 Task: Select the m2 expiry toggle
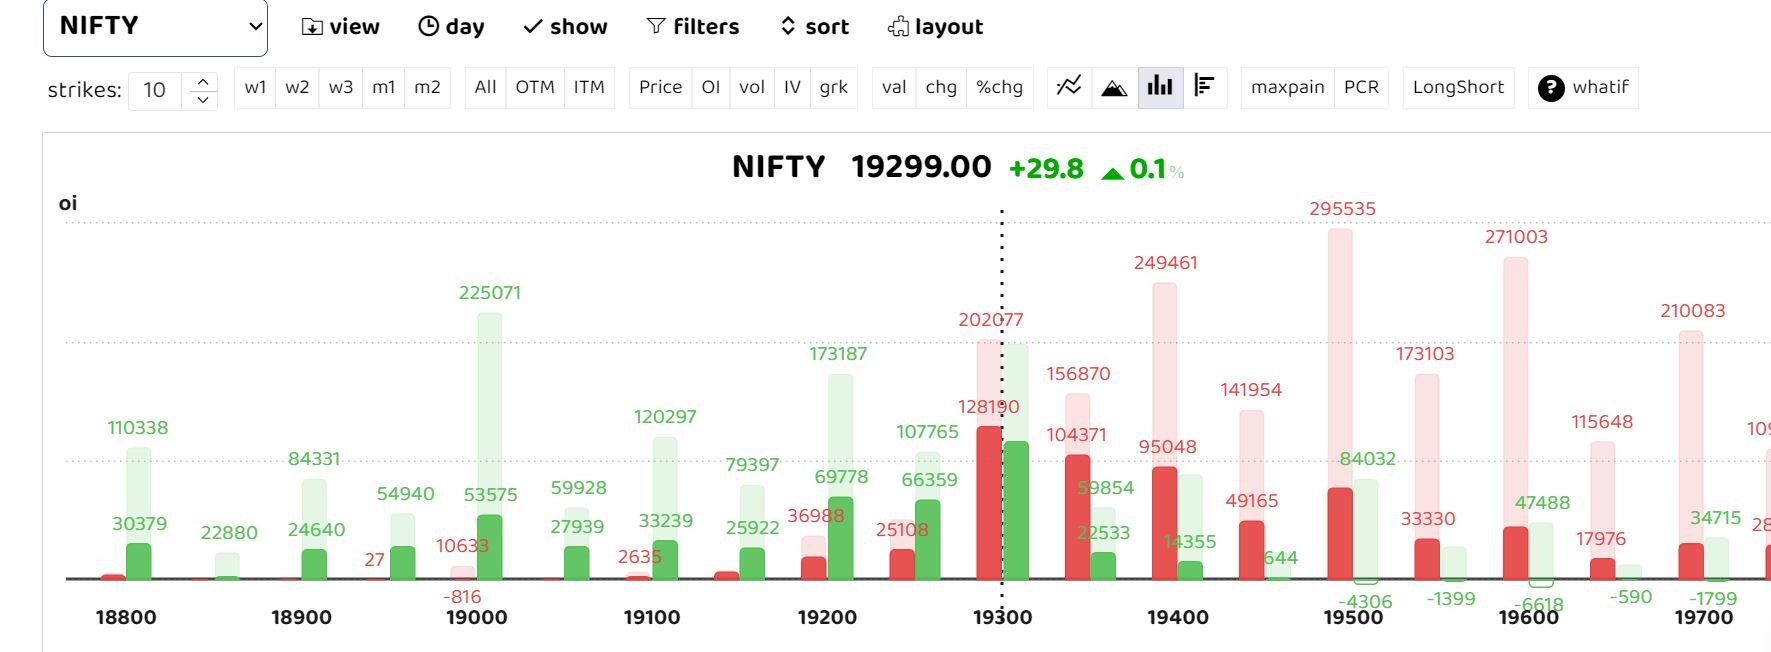pos(427,87)
